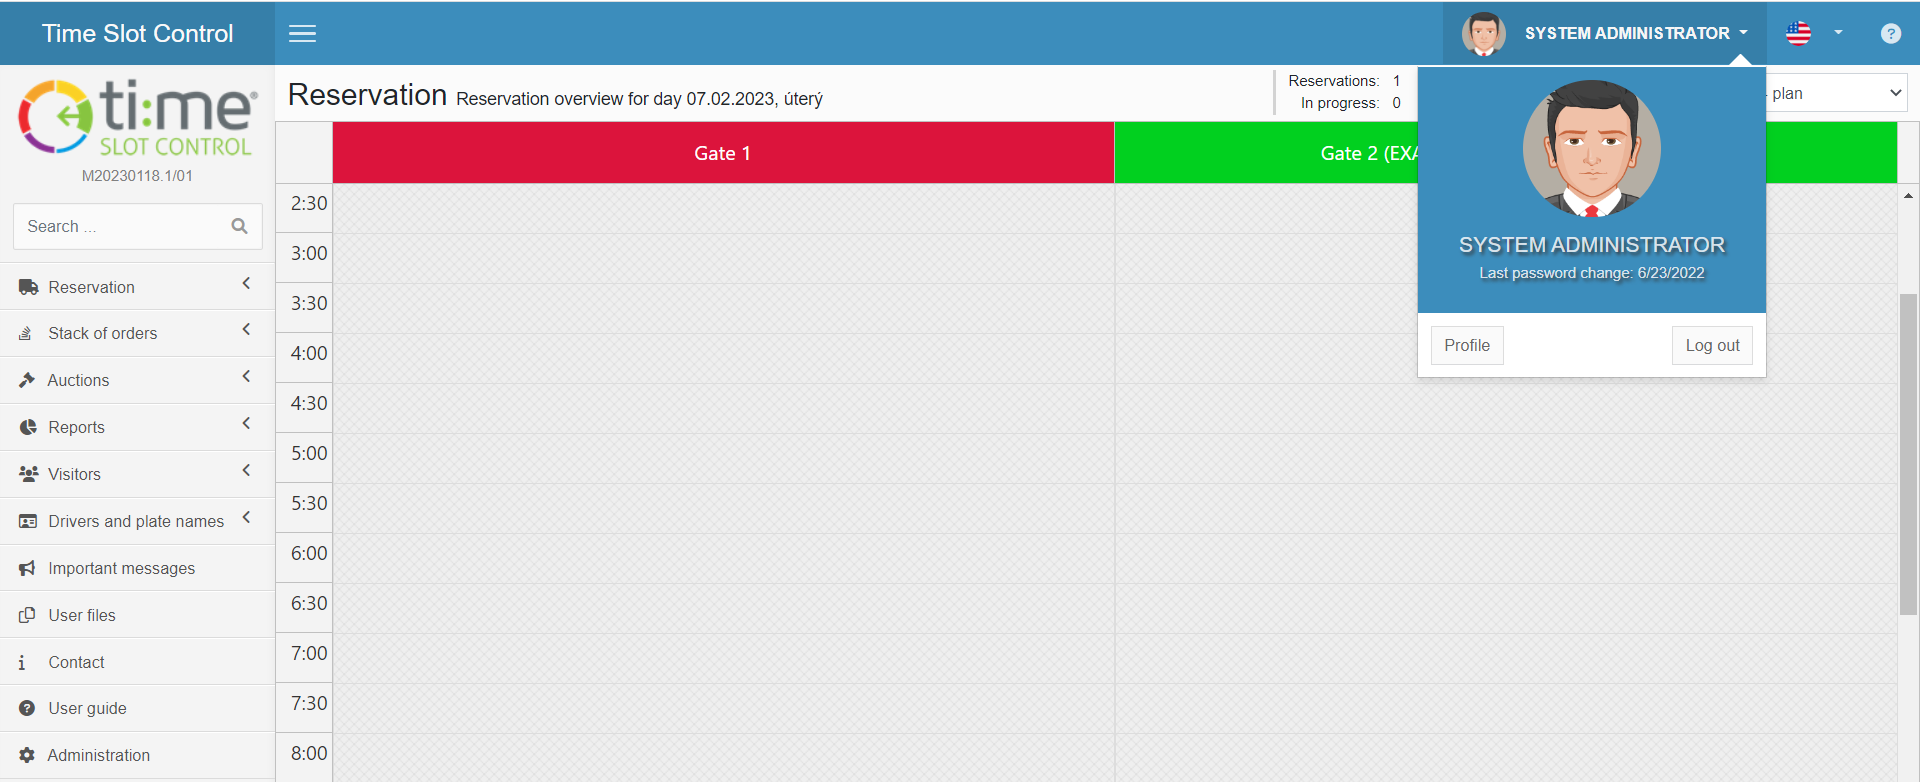Viewport: 1920px width, 782px height.
Task: Click the Stack of orders icon
Action: [26, 333]
